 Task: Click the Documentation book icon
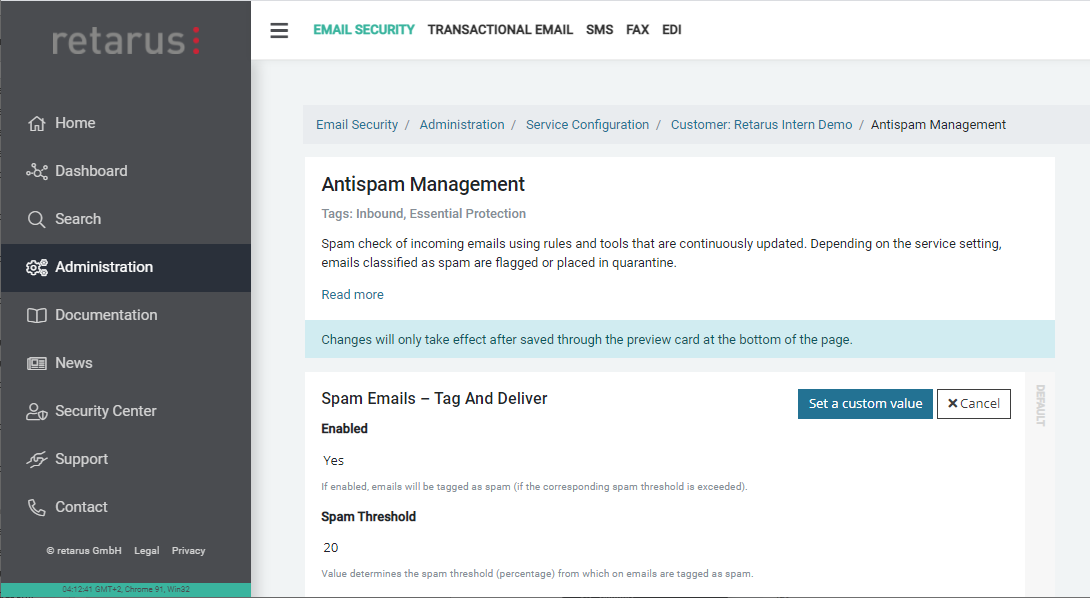[x=37, y=316]
